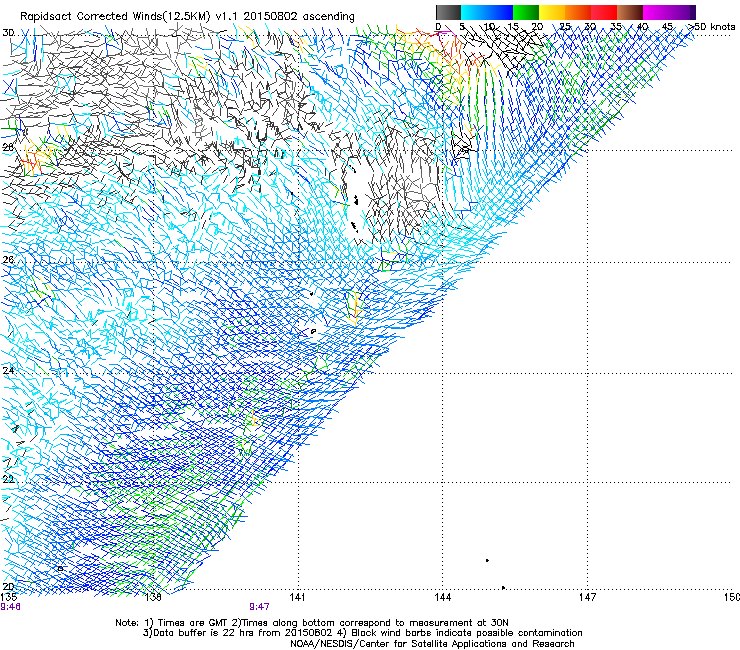This screenshot has height=650, width=740.
Task: Click the note "Times are GMT"
Action: click(x=191, y=623)
